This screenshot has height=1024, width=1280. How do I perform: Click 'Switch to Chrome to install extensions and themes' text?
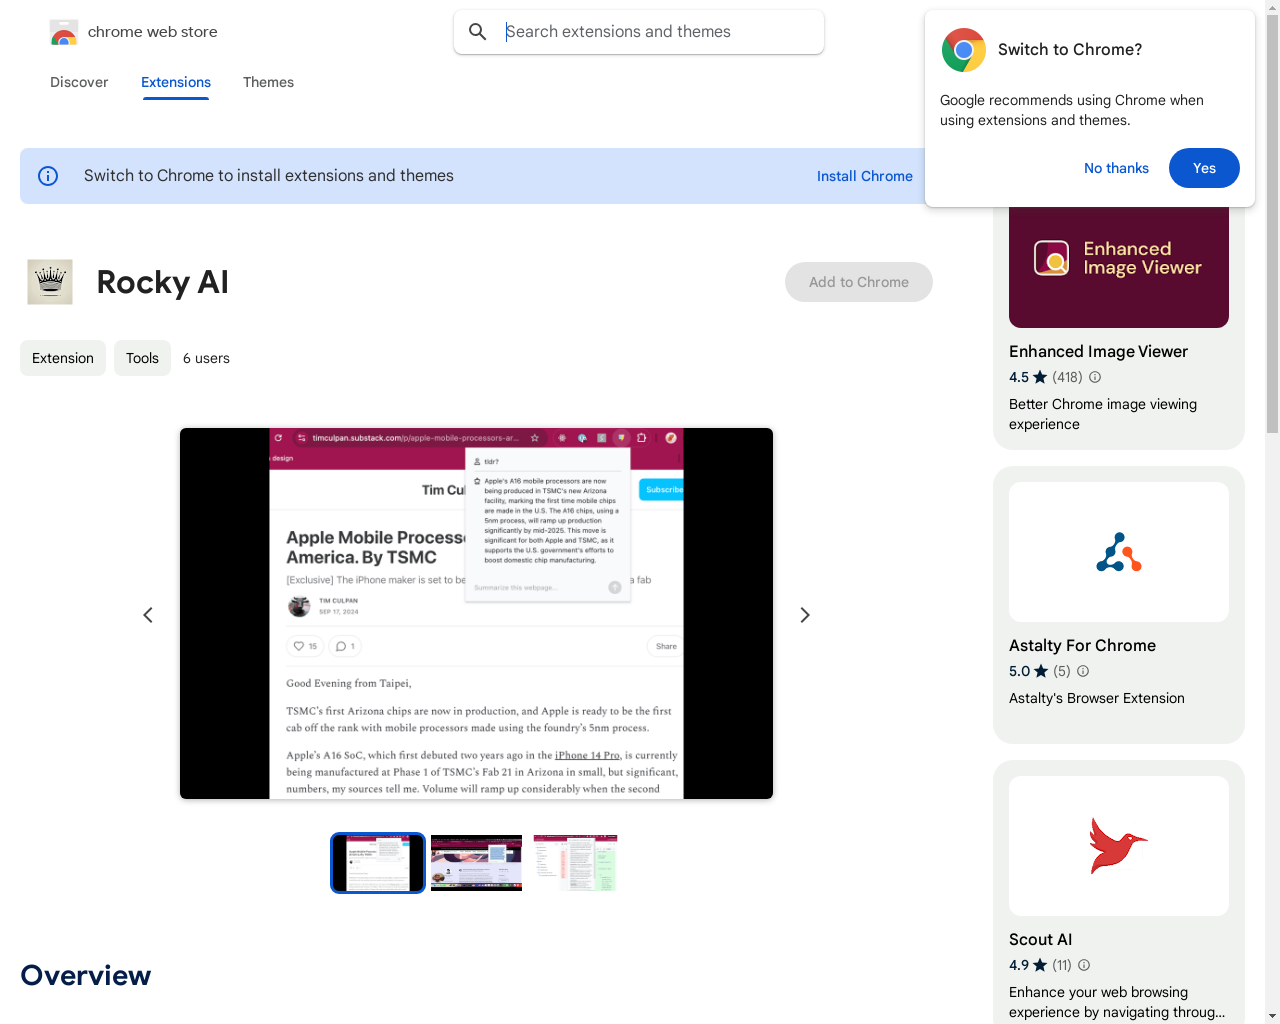coord(269,176)
